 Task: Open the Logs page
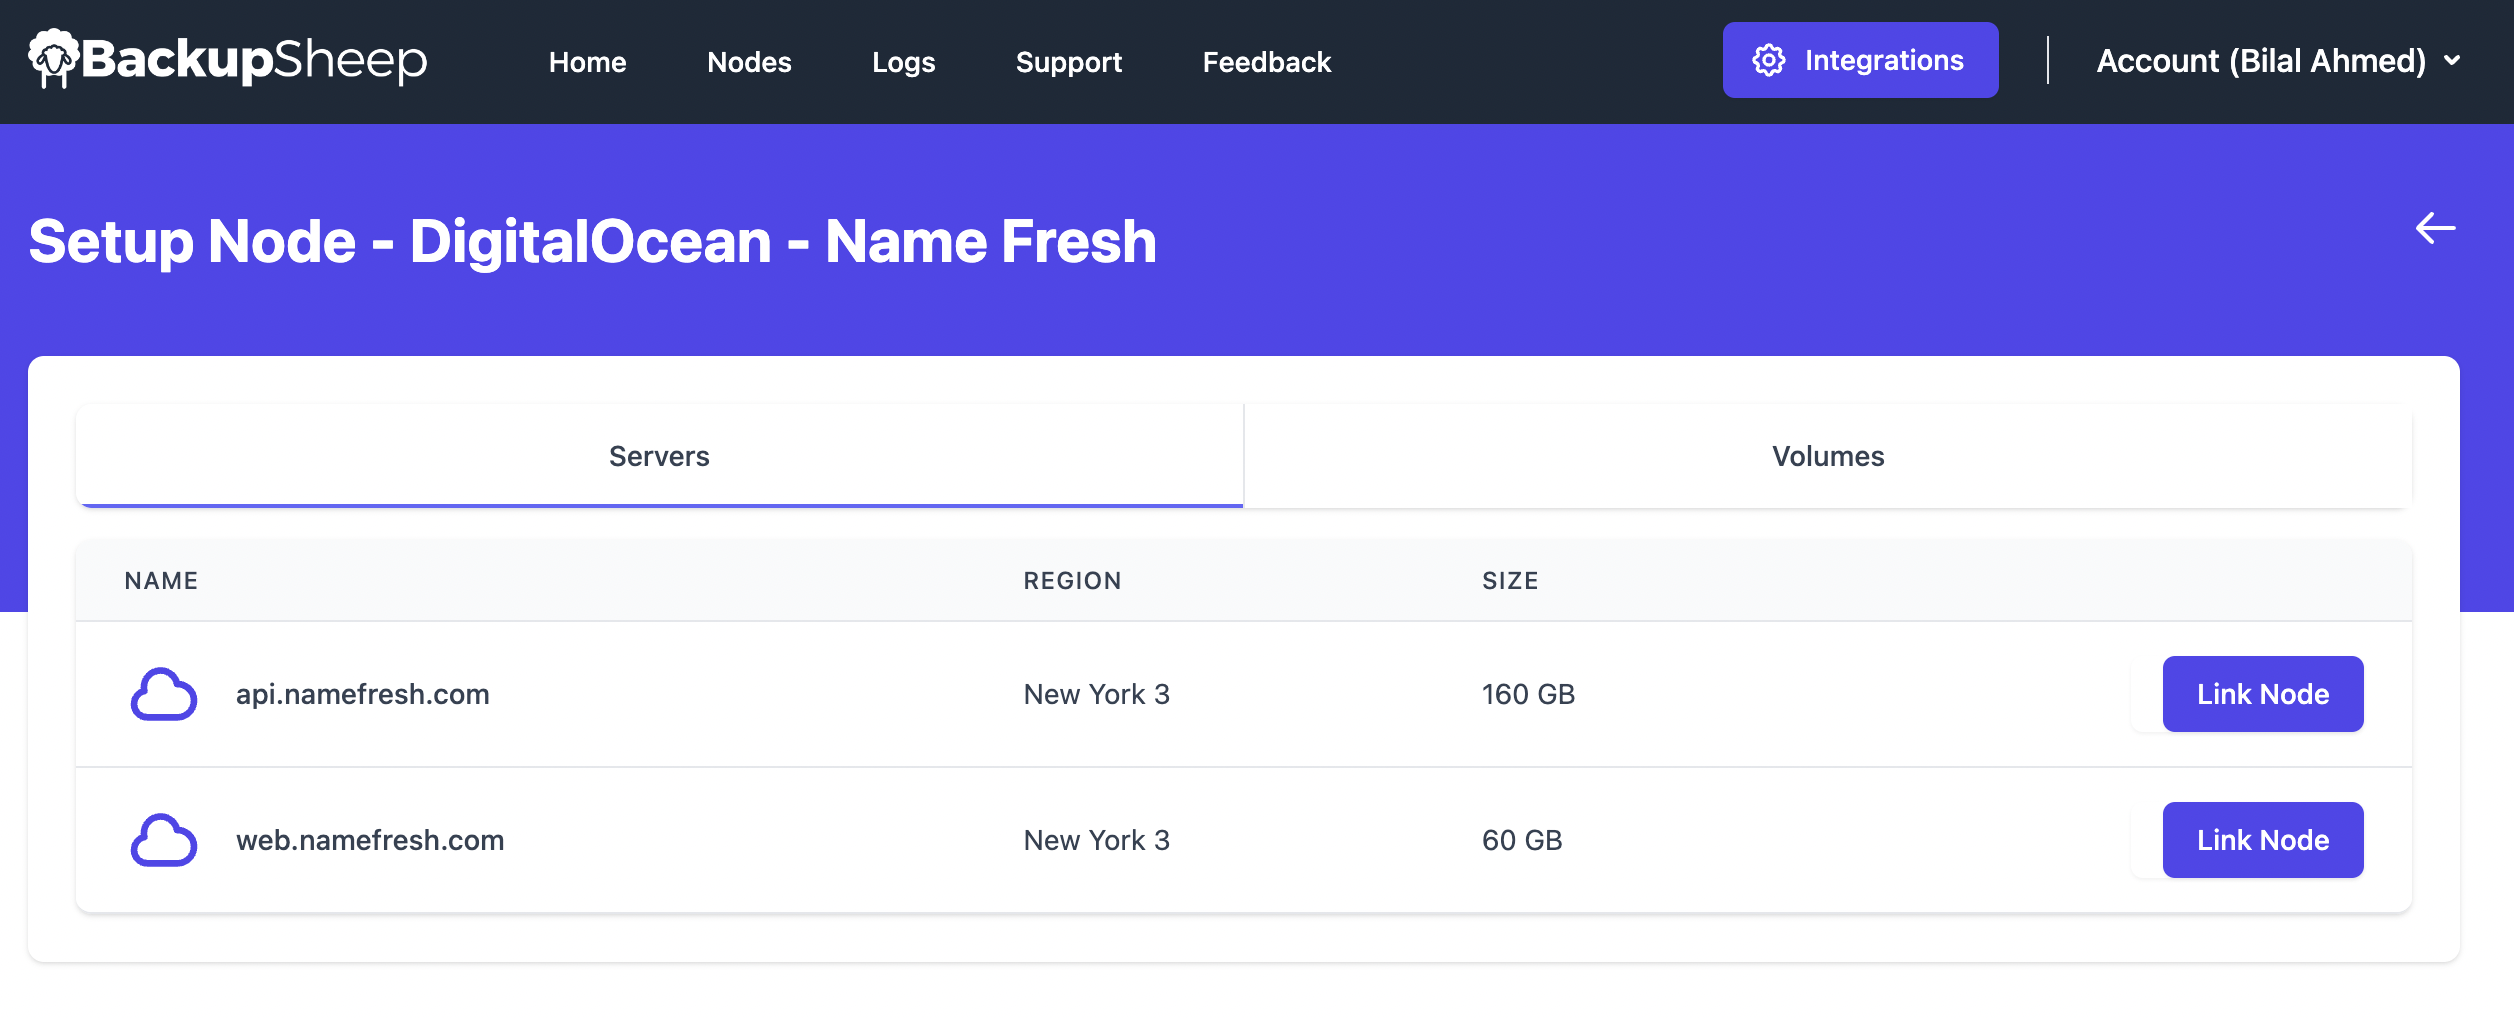click(903, 62)
